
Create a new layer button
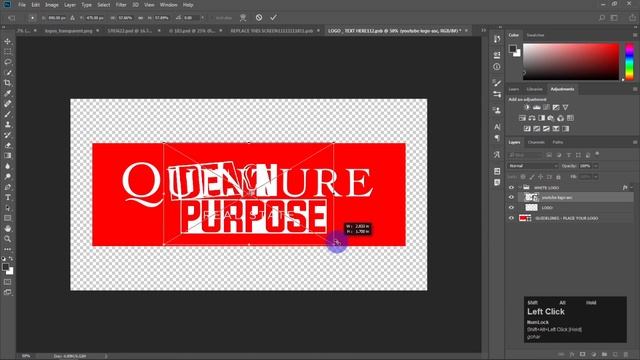[615, 354]
